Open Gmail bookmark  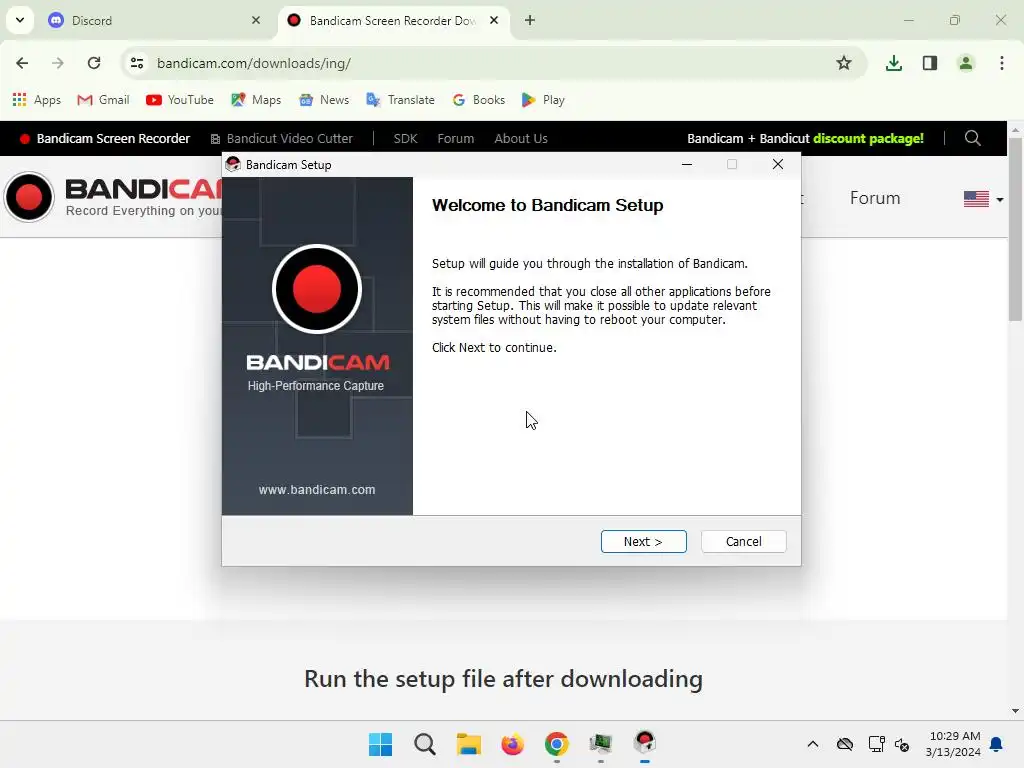pyautogui.click(x=103, y=100)
